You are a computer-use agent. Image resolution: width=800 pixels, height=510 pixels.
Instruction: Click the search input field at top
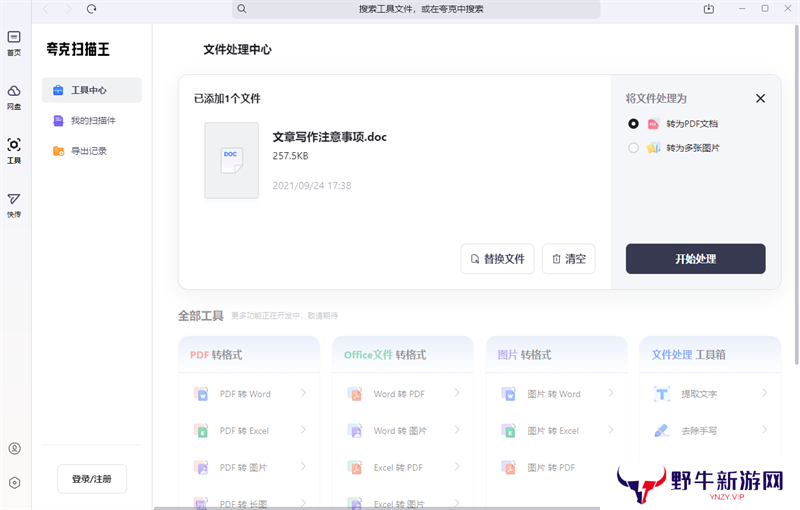click(x=416, y=9)
